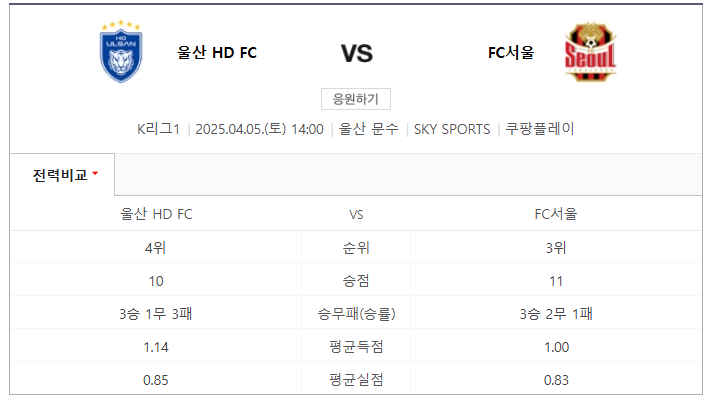Click the 승무패(승률) row label

[356, 314]
